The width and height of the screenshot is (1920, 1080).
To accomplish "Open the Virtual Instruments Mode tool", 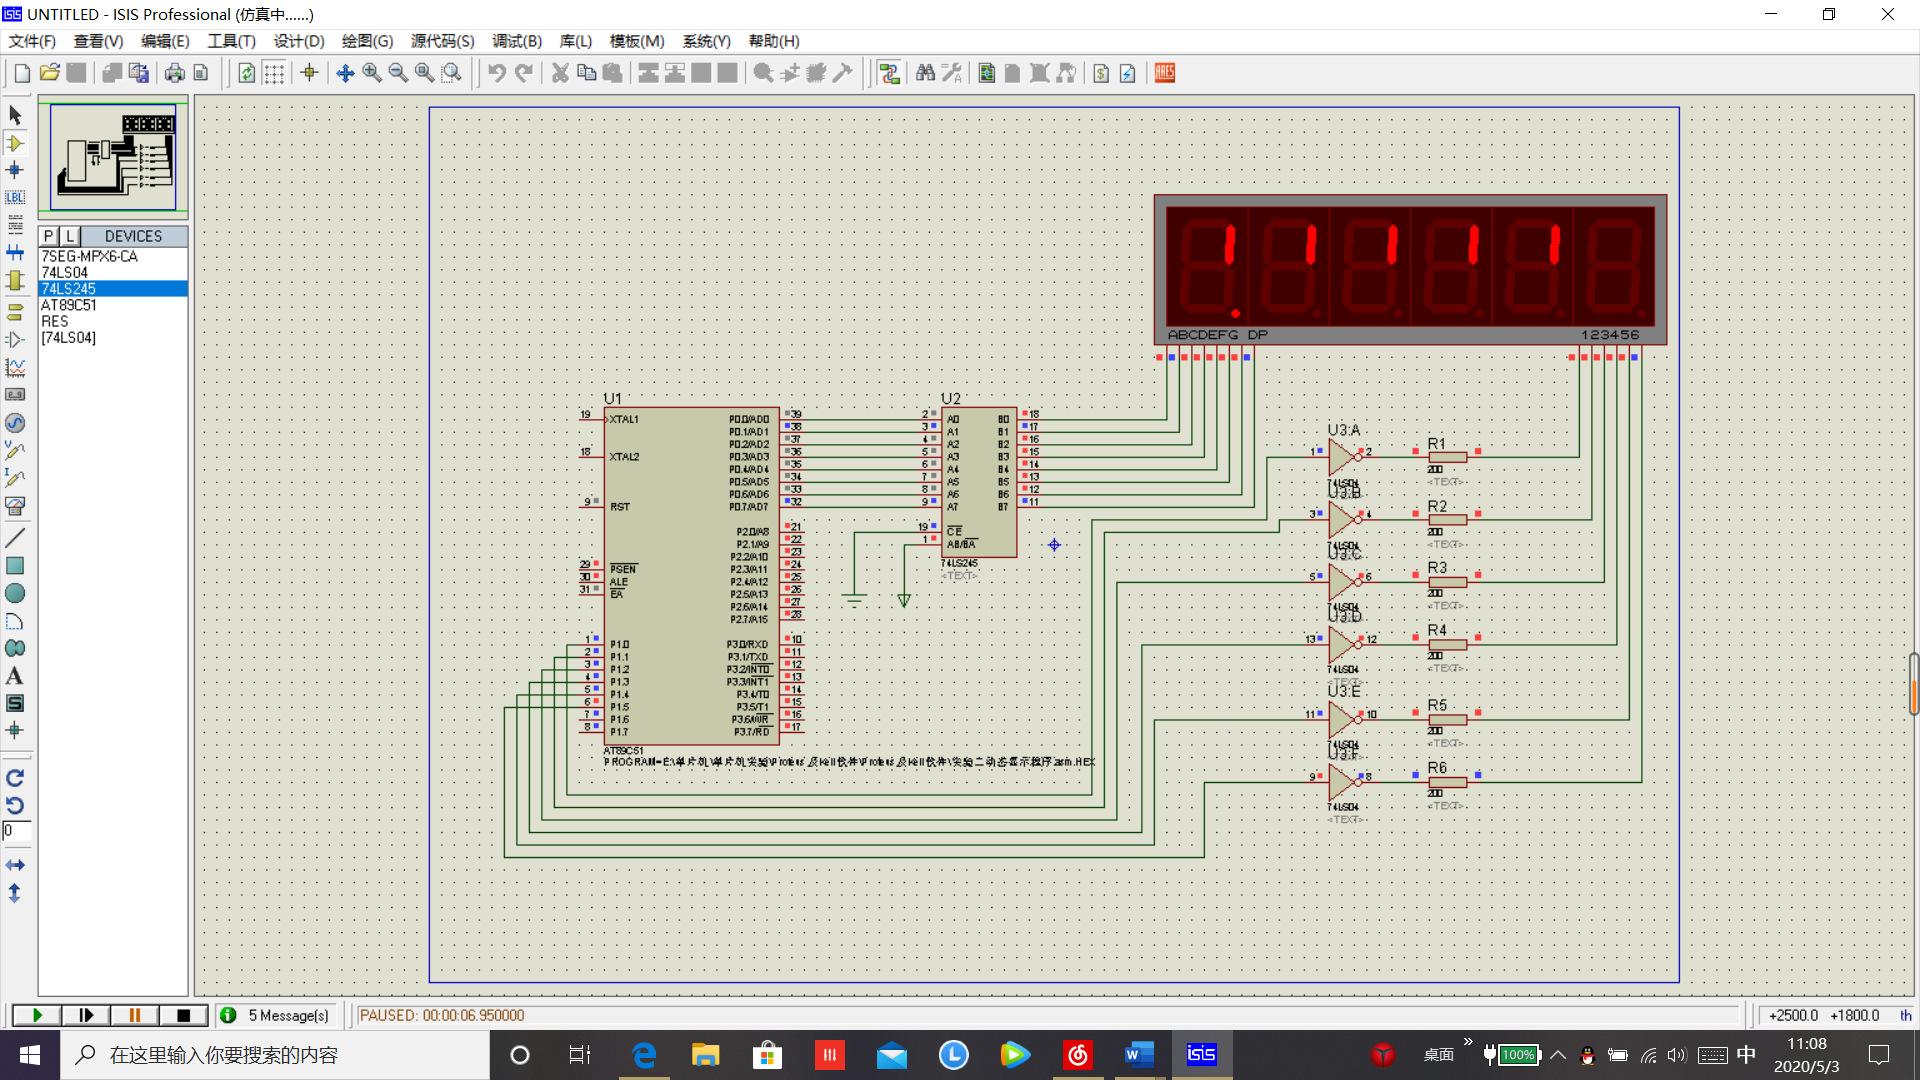I will [x=15, y=506].
